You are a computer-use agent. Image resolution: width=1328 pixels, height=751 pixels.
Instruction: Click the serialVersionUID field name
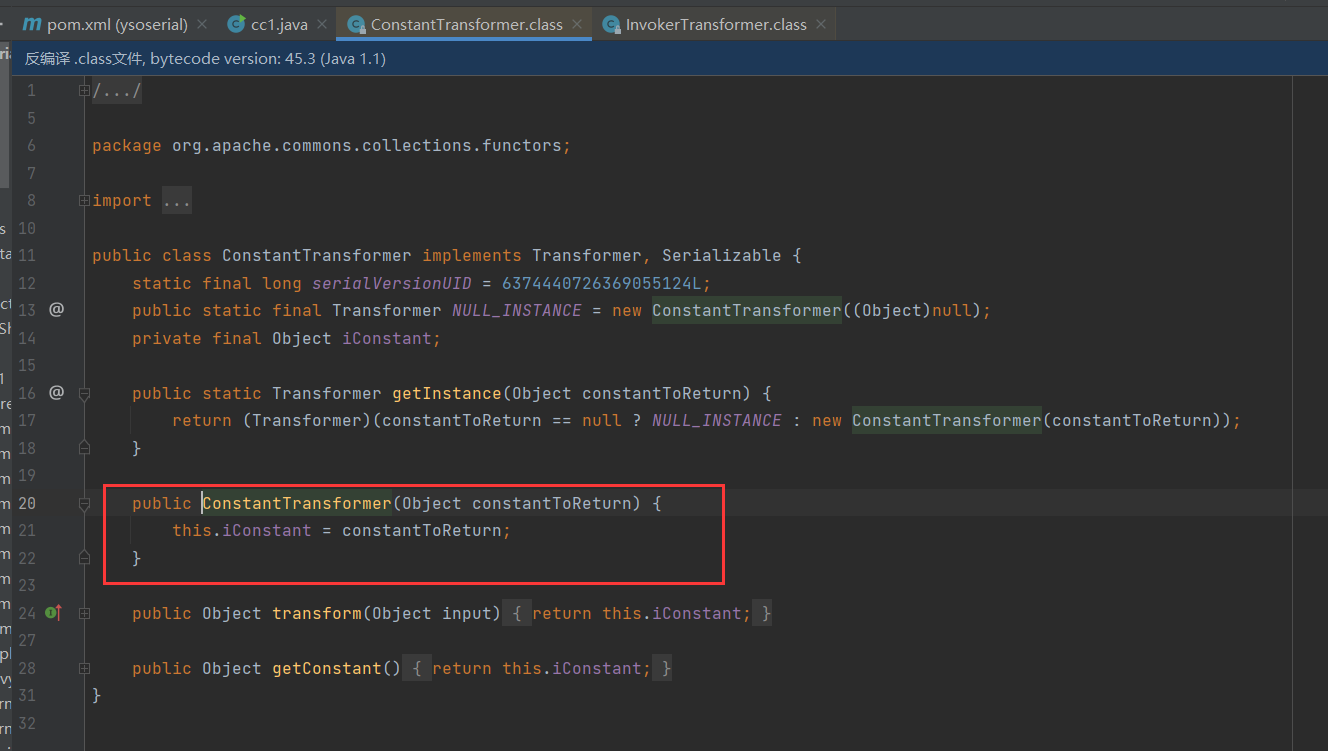pyautogui.click(x=391, y=283)
